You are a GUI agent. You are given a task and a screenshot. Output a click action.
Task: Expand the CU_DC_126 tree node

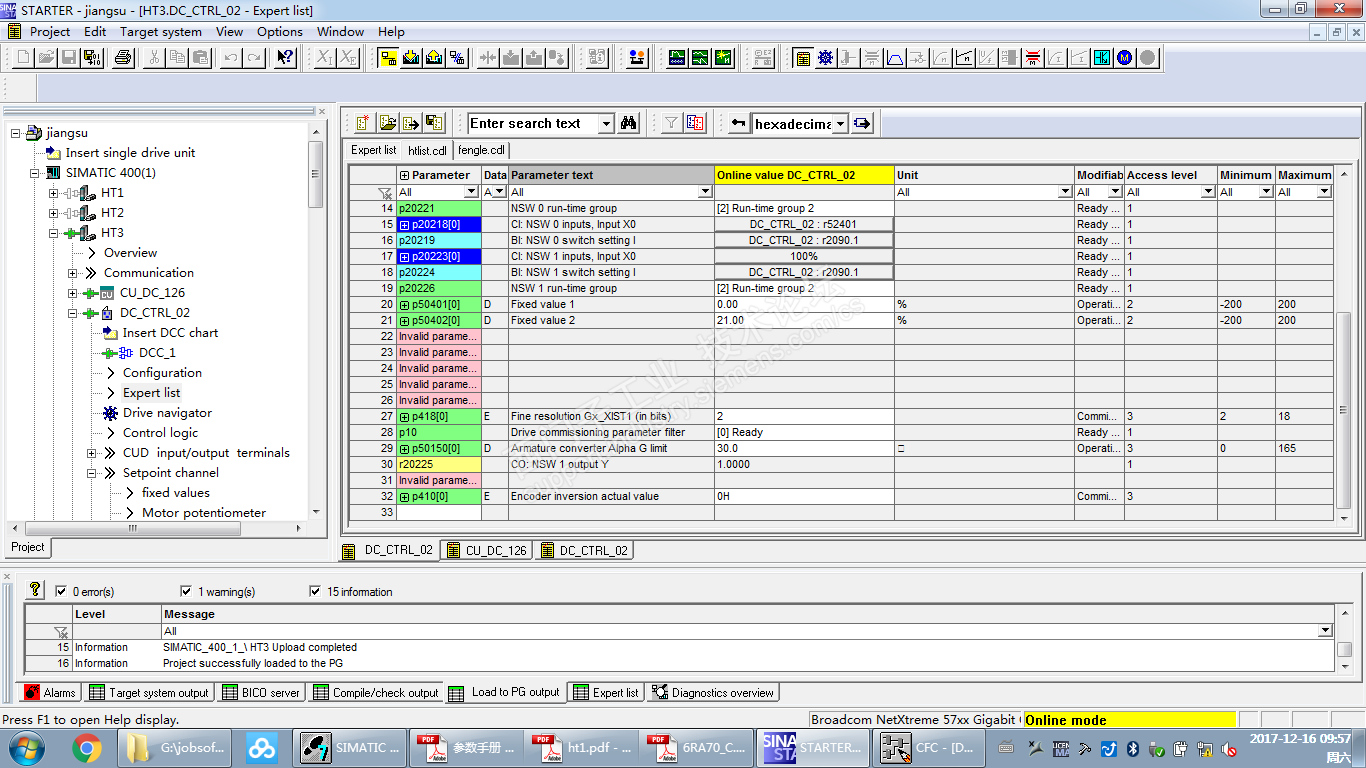pos(73,293)
